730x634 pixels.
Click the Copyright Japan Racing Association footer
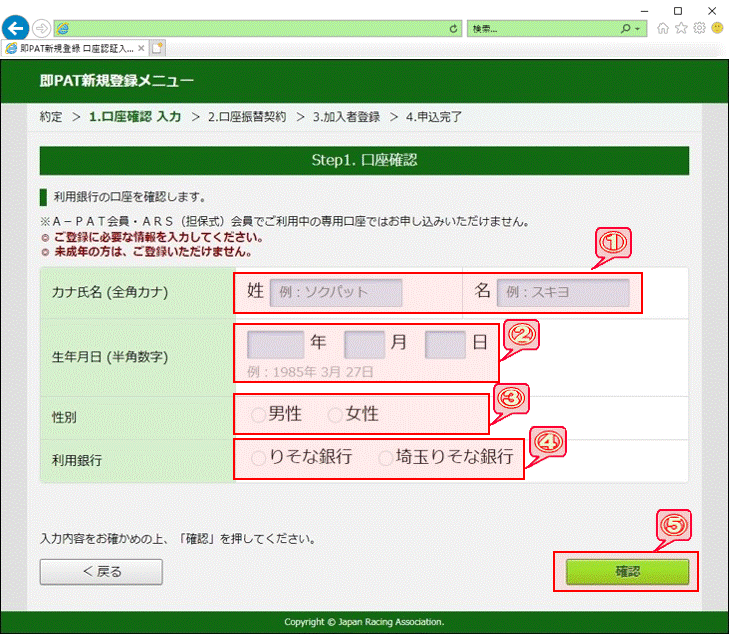point(364,622)
